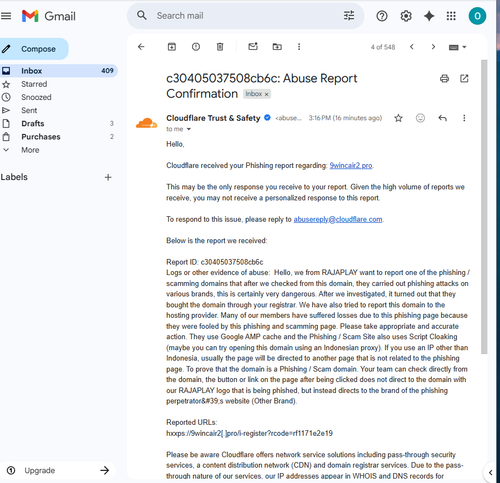Open the input tools dropdown
500x483 pixels.
coord(457,47)
